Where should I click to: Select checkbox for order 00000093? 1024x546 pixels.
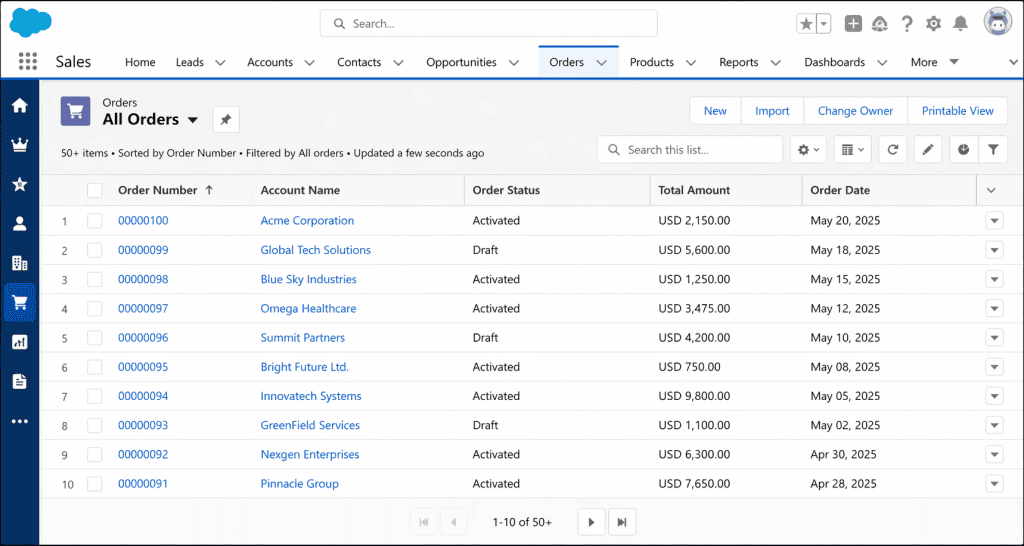pos(95,425)
